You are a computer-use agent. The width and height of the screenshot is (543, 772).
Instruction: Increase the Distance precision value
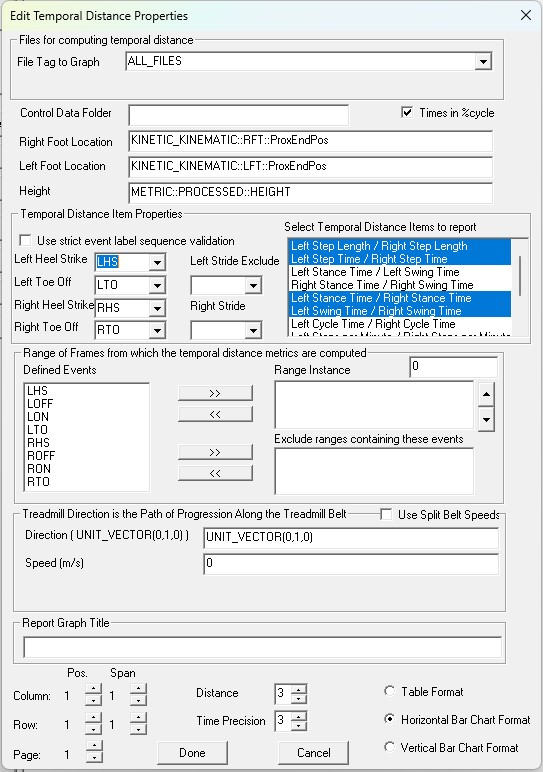pyautogui.click(x=299, y=689)
